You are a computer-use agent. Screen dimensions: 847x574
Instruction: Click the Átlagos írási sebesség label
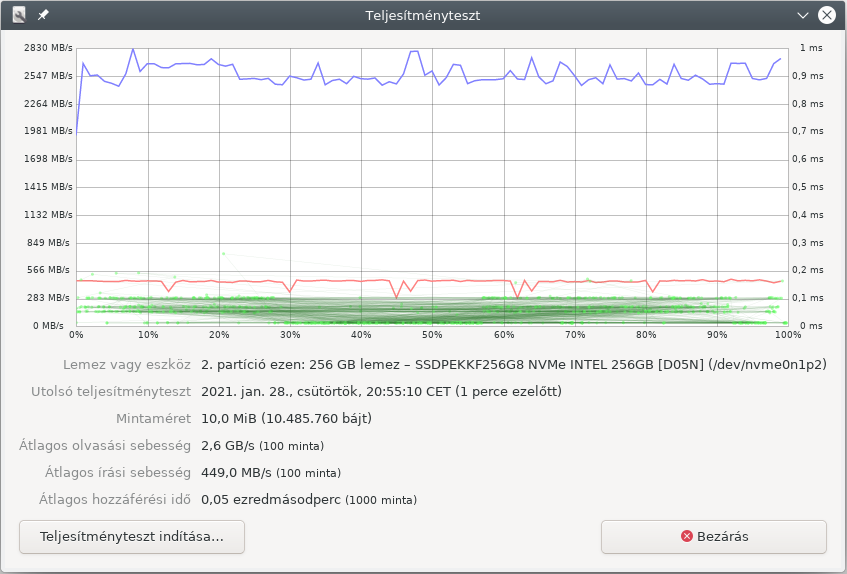118,472
